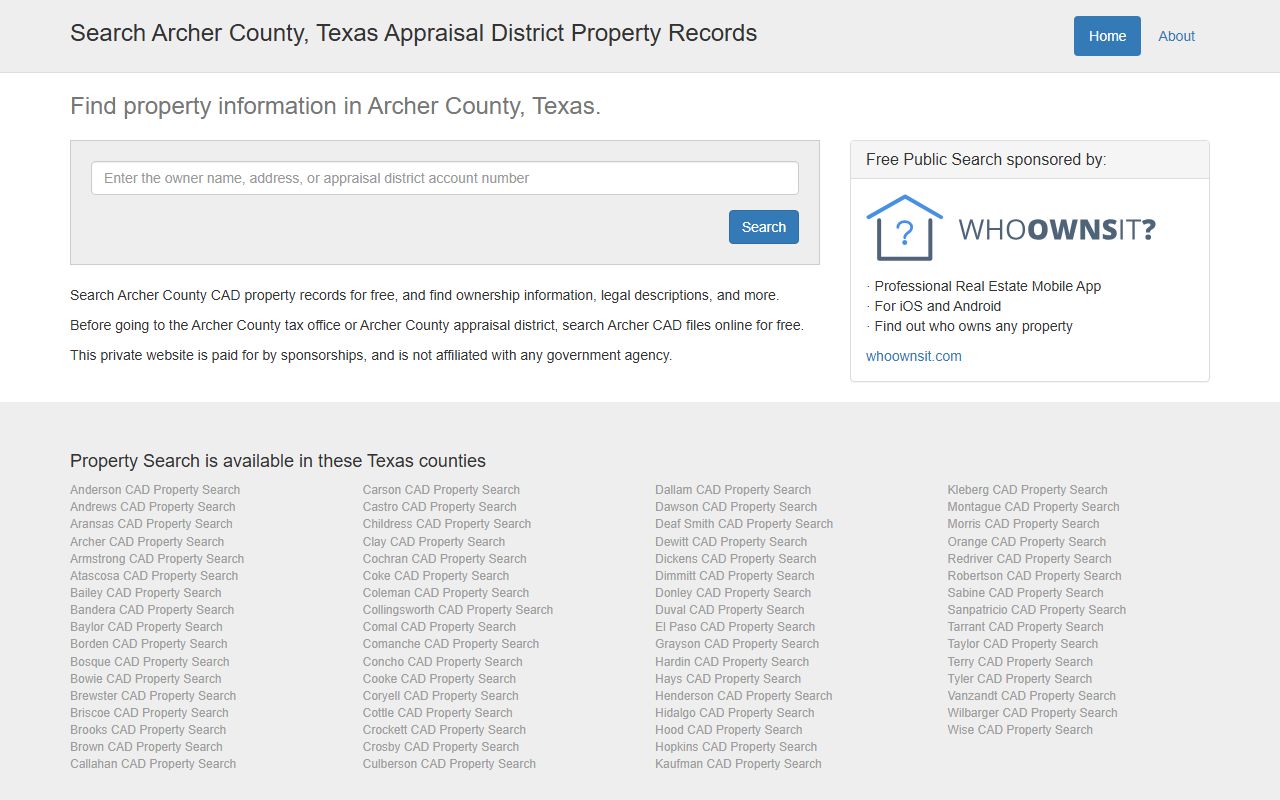
Task: Open Deaf Smith CAD Property Search
Action: 744,524
